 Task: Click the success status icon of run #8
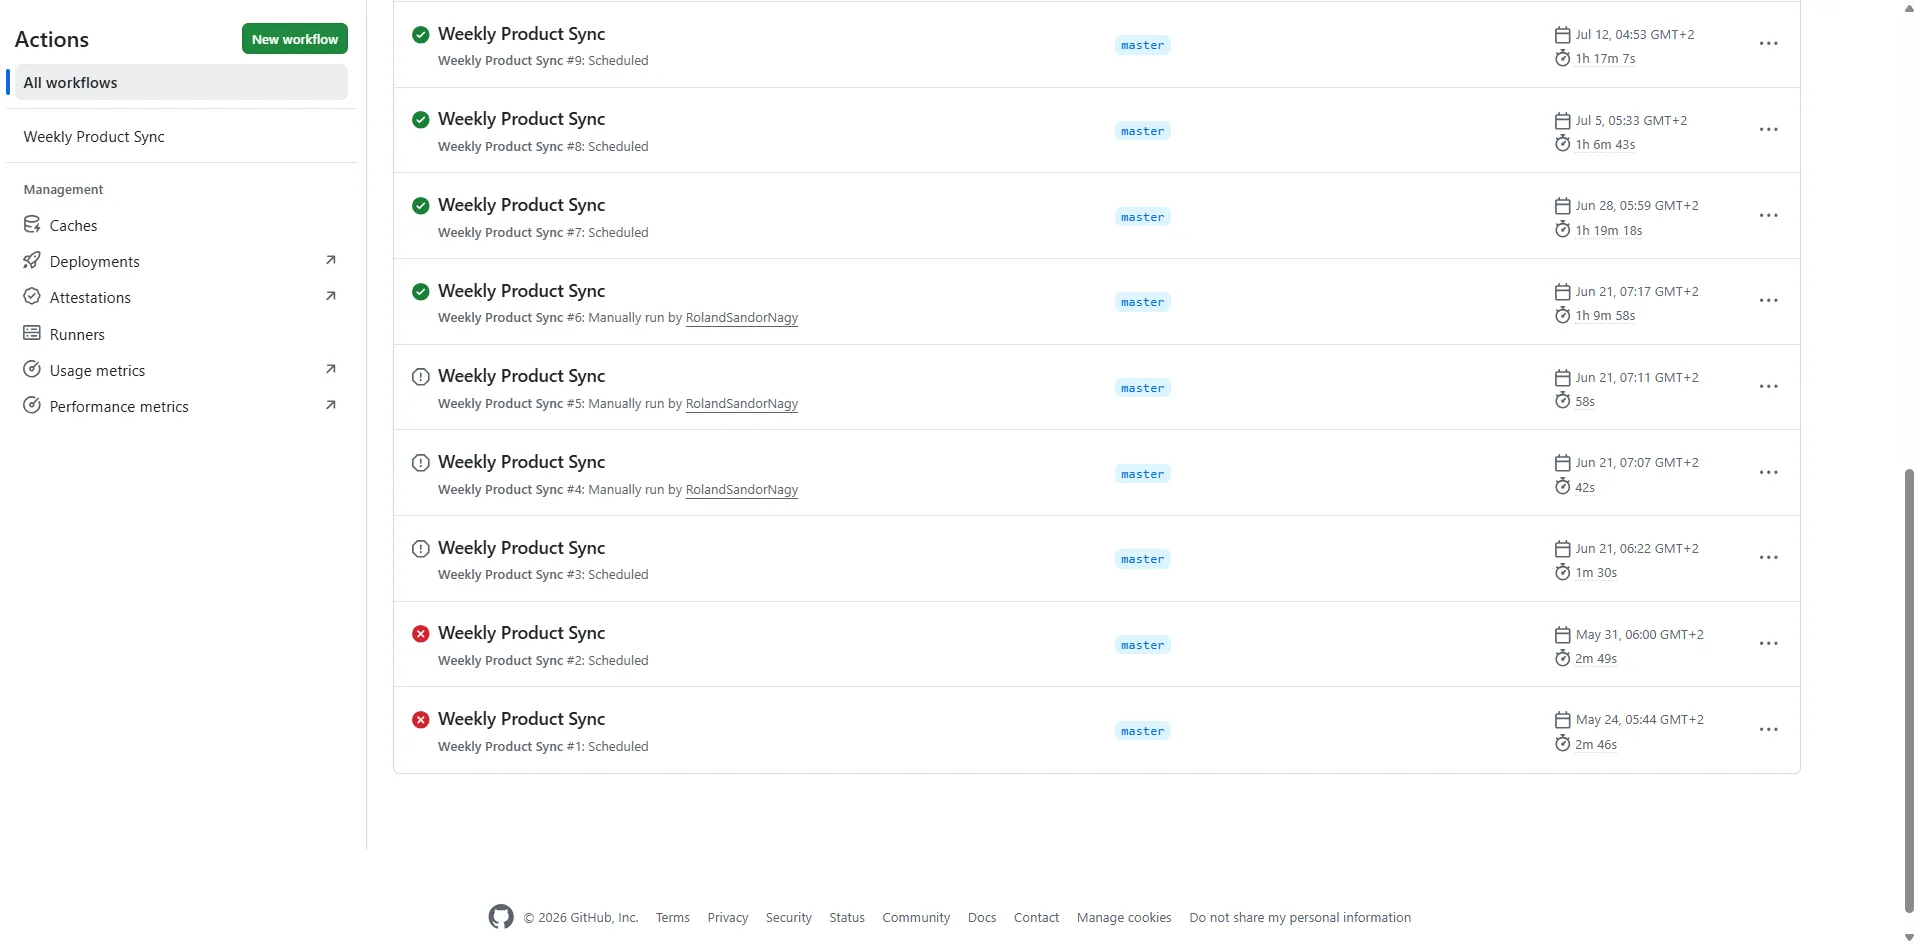[x=421, y=119]
